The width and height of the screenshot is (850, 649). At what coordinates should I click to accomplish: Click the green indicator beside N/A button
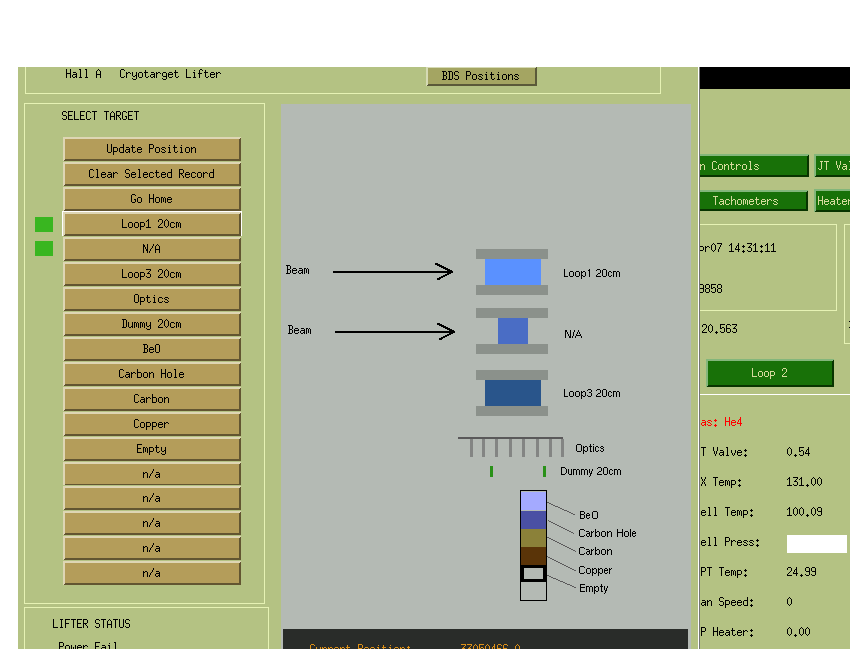click(x=44, y=248)
